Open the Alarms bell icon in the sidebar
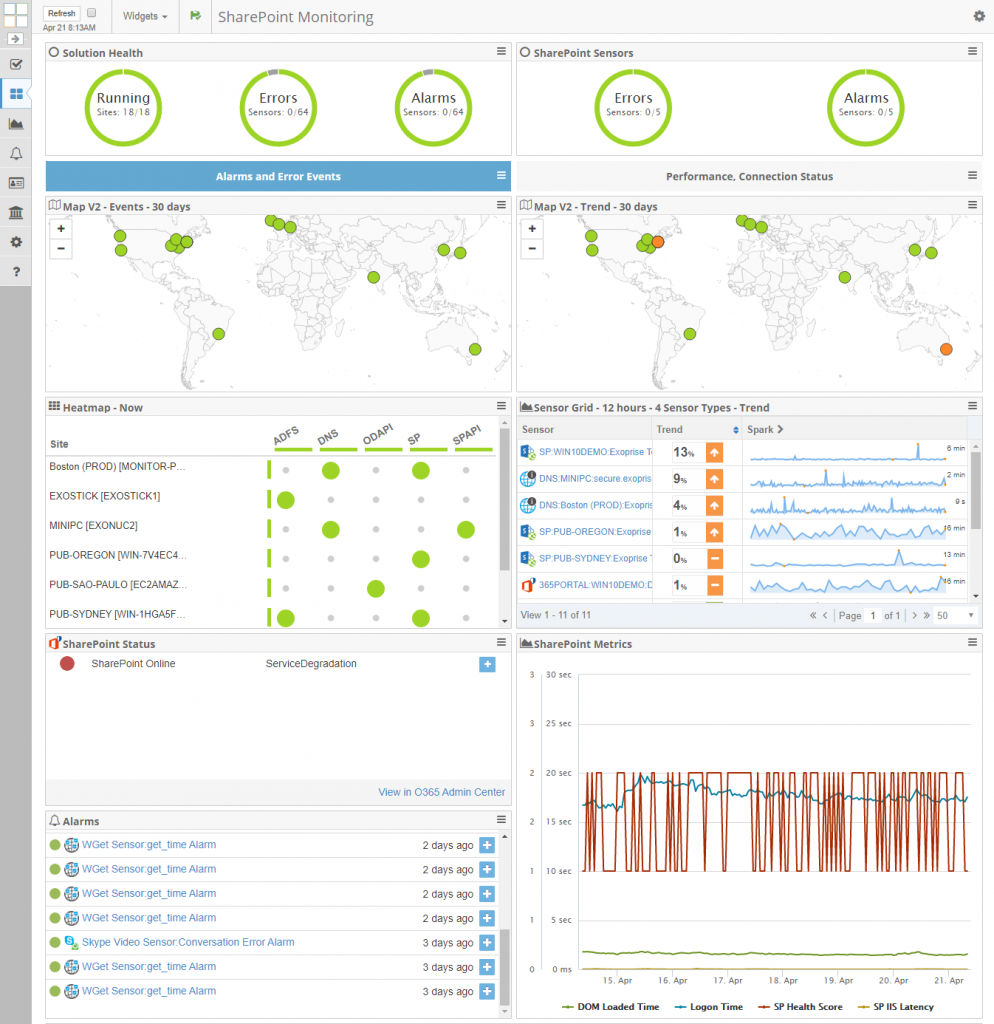 [15, 153]
